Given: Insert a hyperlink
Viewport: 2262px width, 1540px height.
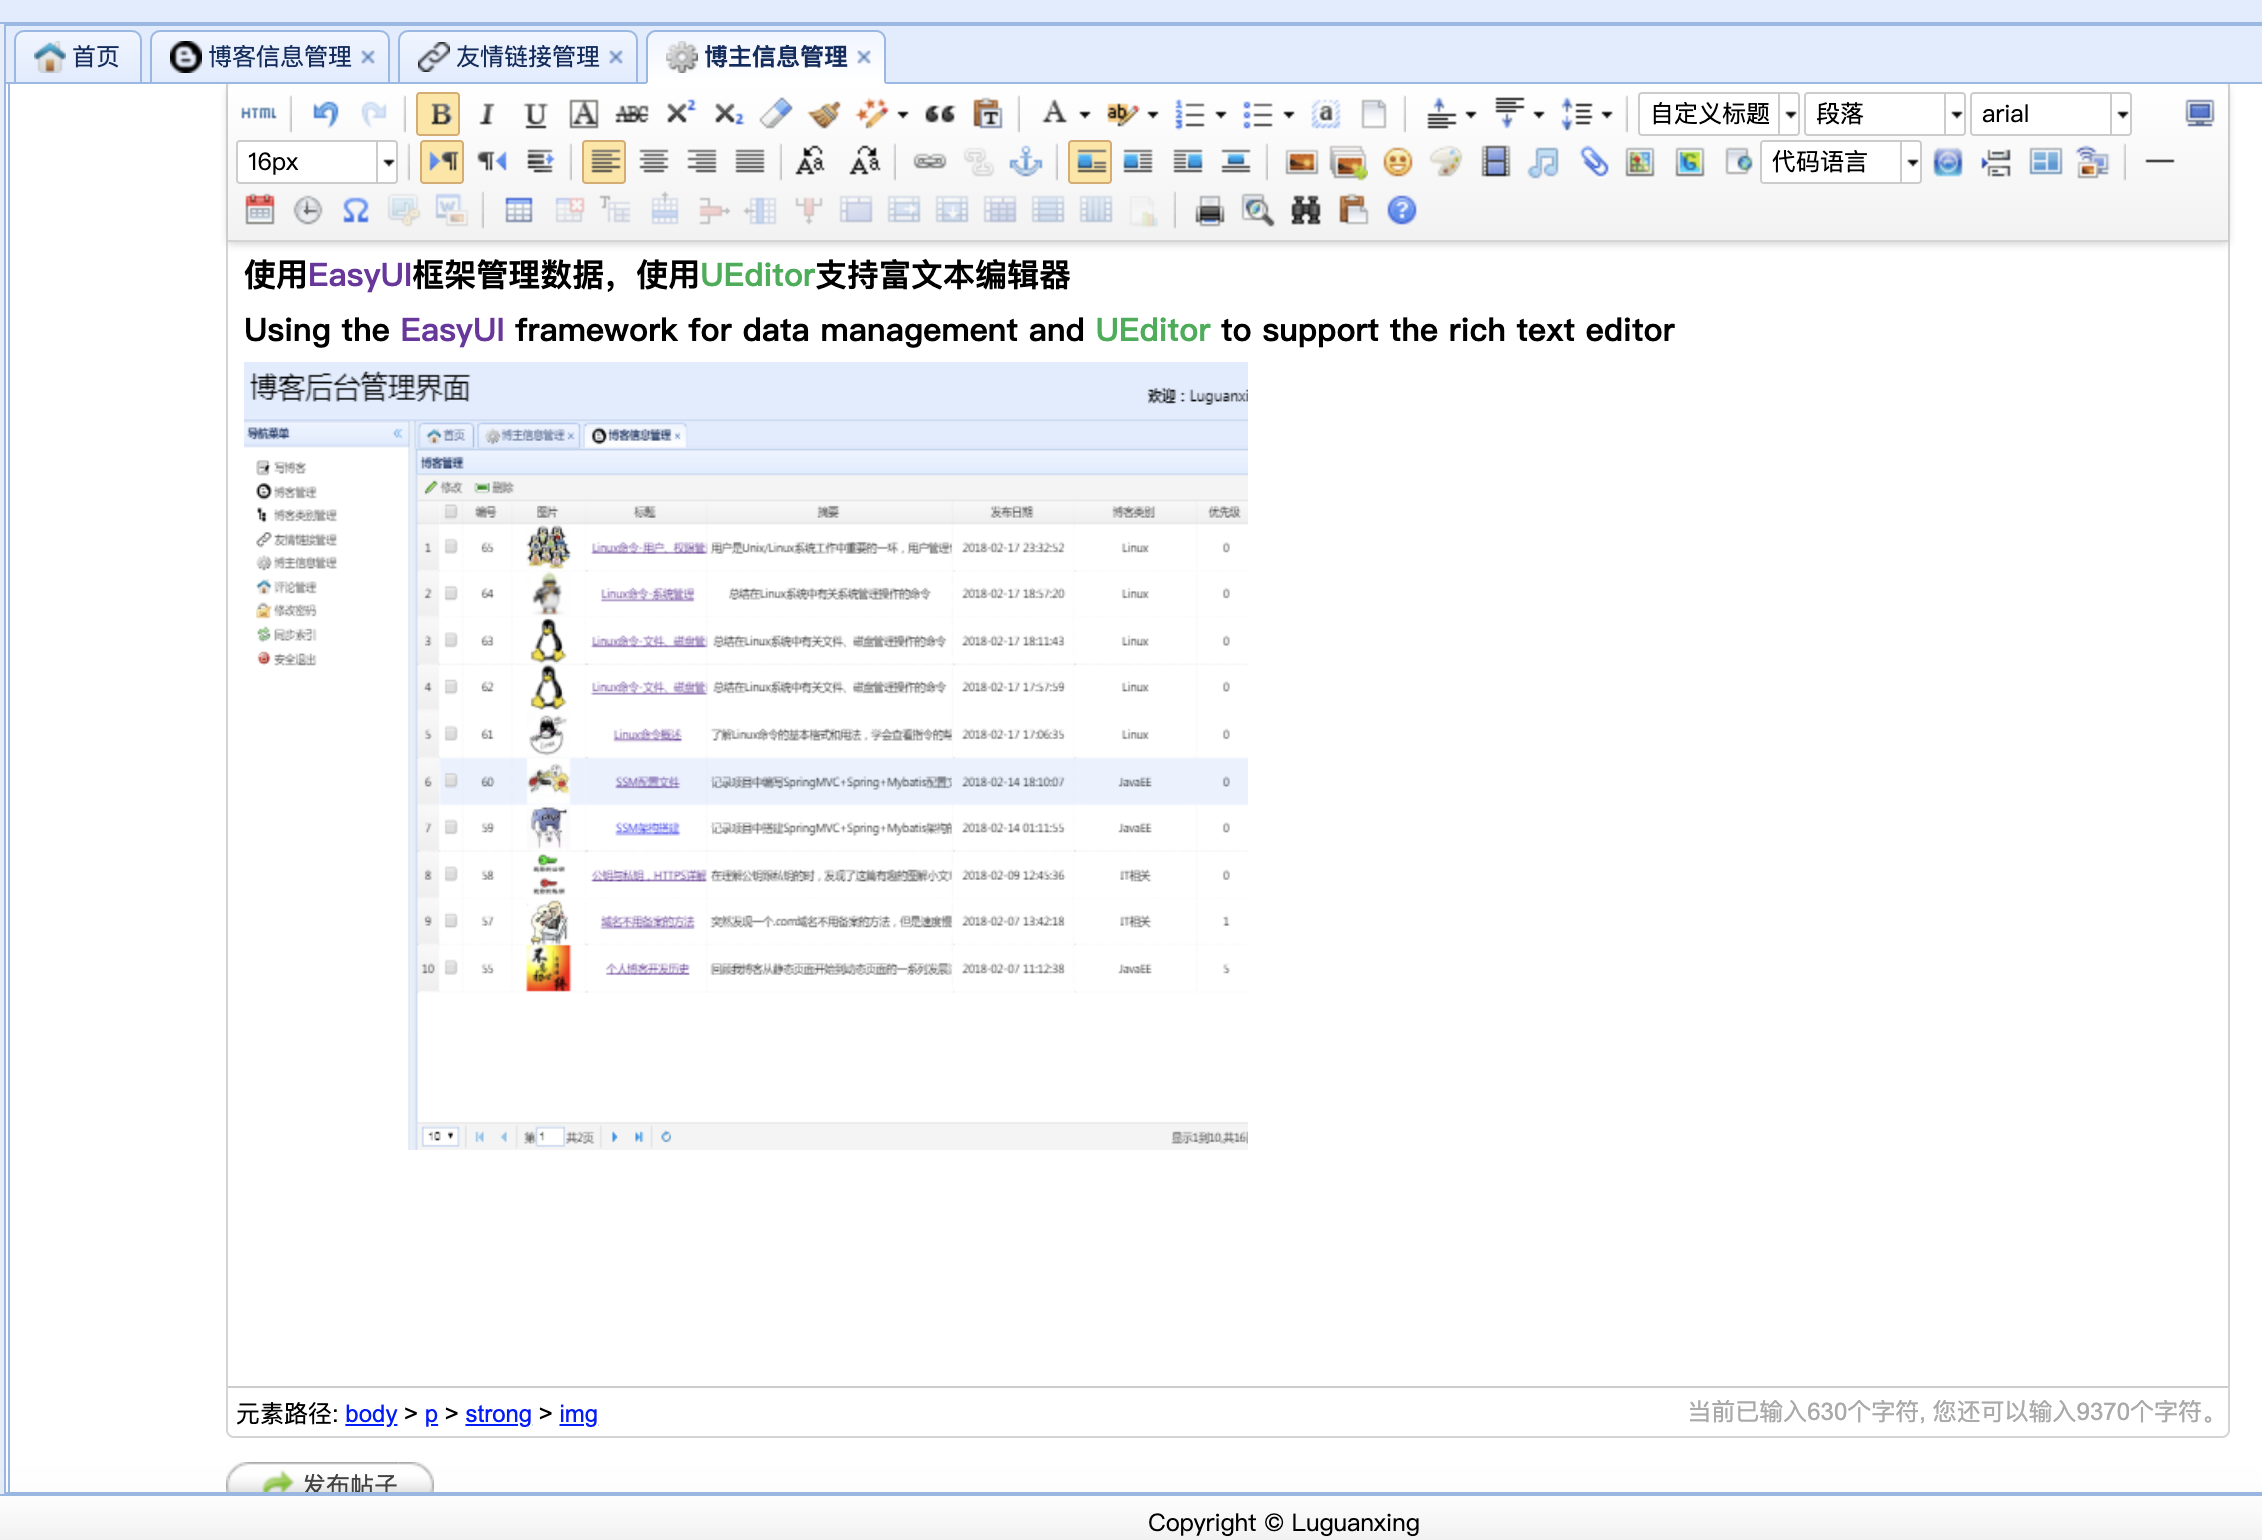Looking at the screenshot, I should click(929, 162).
